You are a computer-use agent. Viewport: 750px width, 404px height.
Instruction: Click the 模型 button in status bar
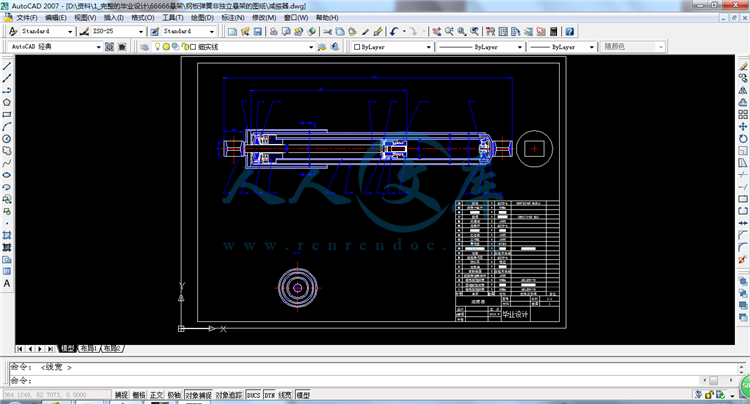click(x=303, y=395)
